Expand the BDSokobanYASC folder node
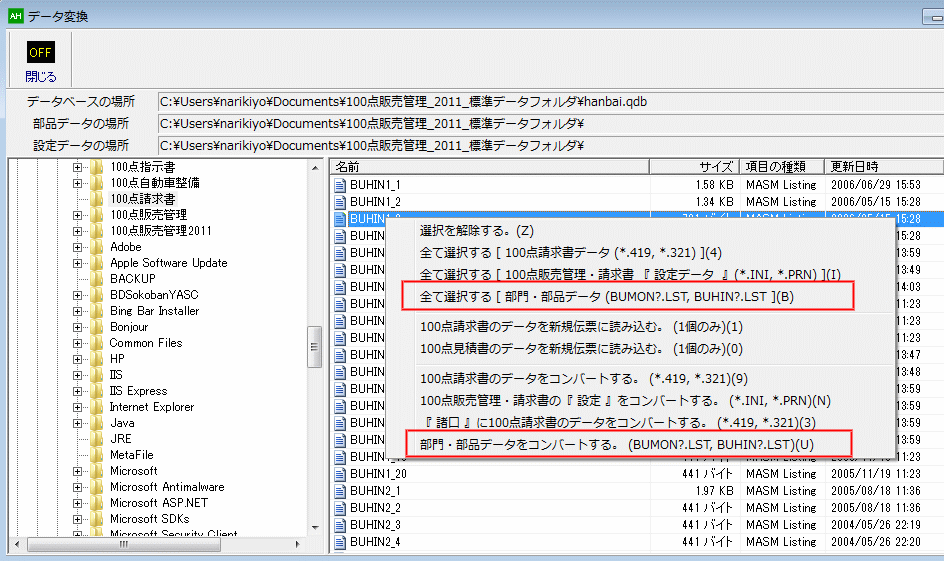The image size is (944, 561). (77, 295)
